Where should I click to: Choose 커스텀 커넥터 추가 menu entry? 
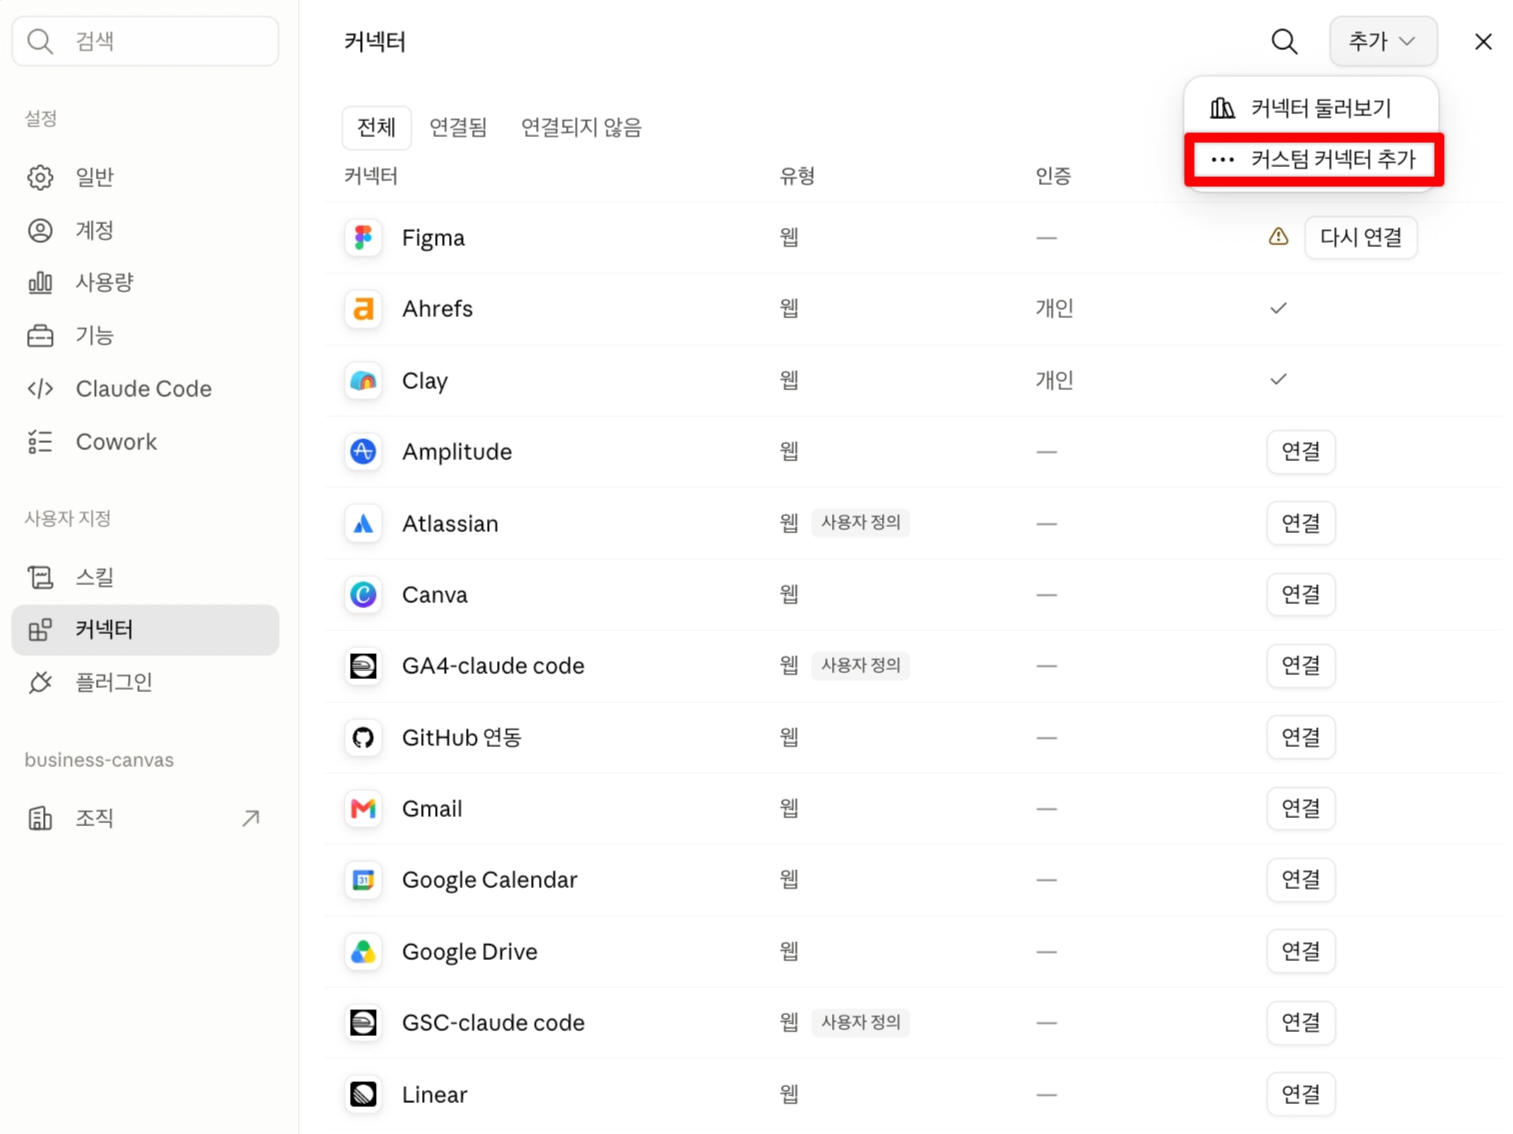pos(1314,159)
